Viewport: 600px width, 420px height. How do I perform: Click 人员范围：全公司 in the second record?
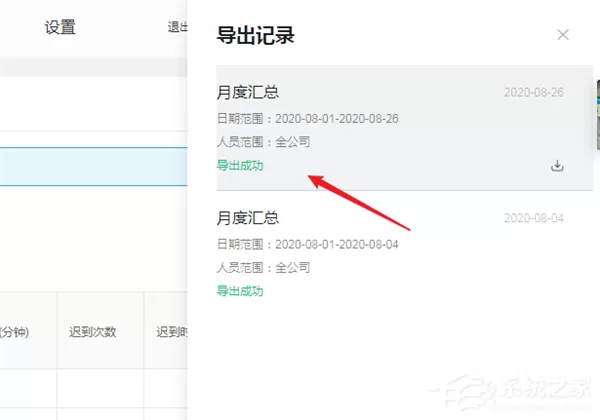pos(263,267)
